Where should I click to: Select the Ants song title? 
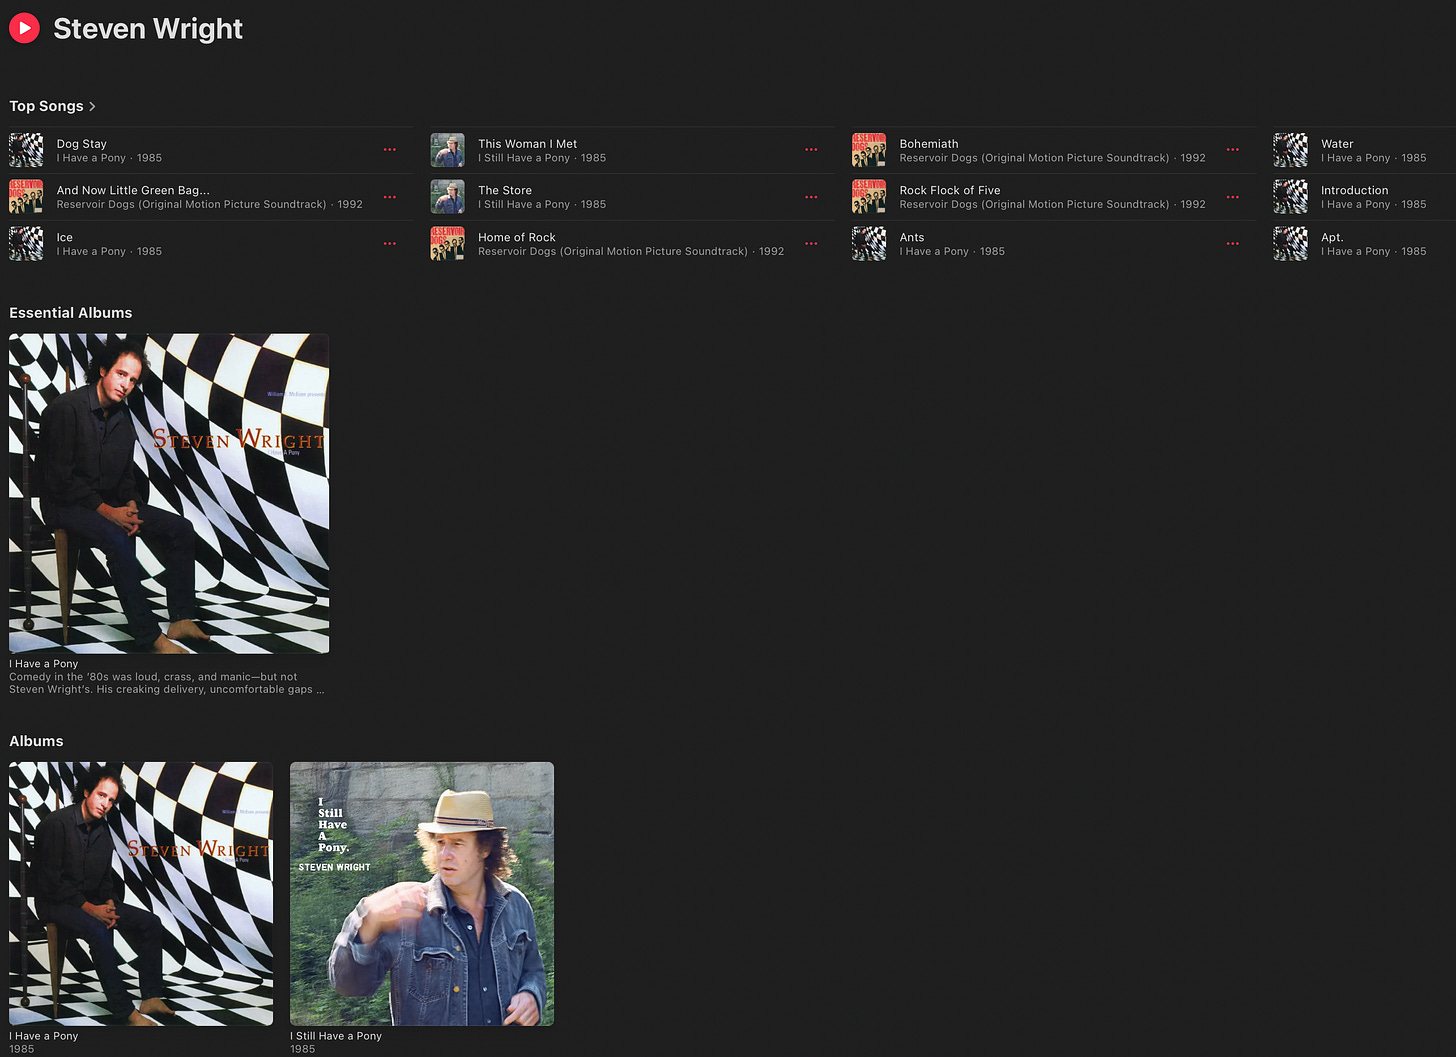pos(912,237)
